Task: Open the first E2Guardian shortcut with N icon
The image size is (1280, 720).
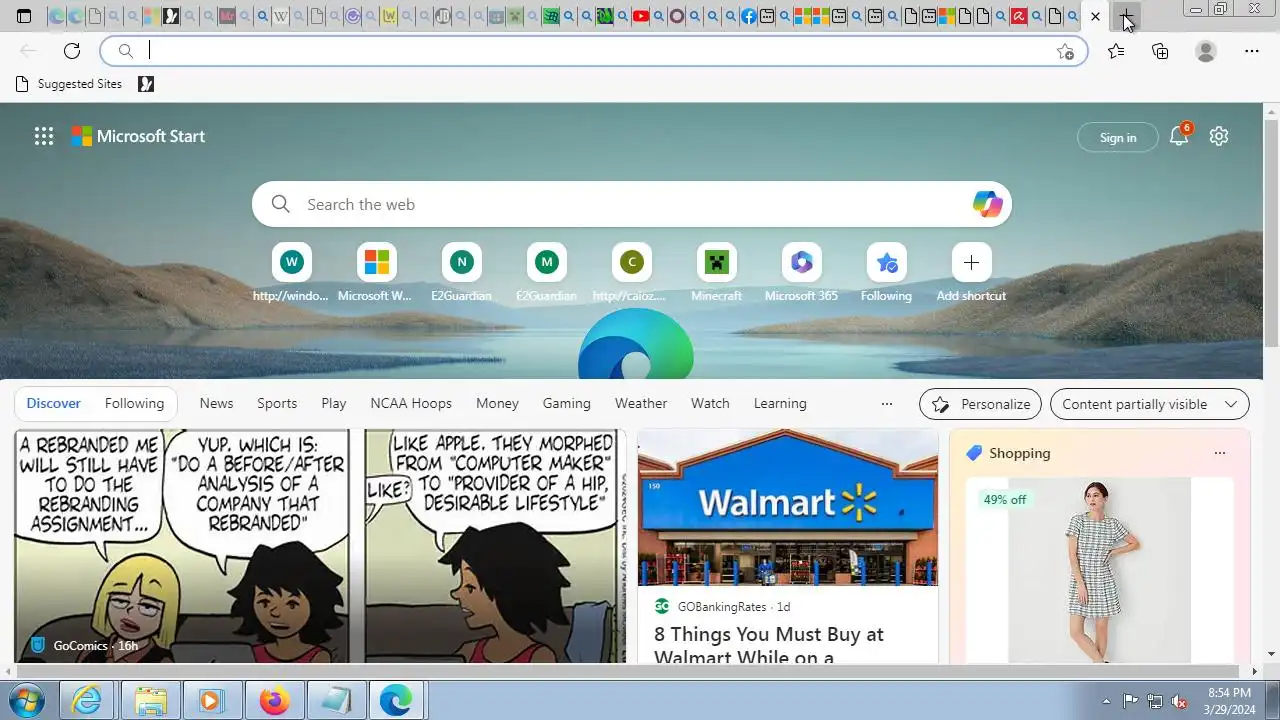Action: 461,272
